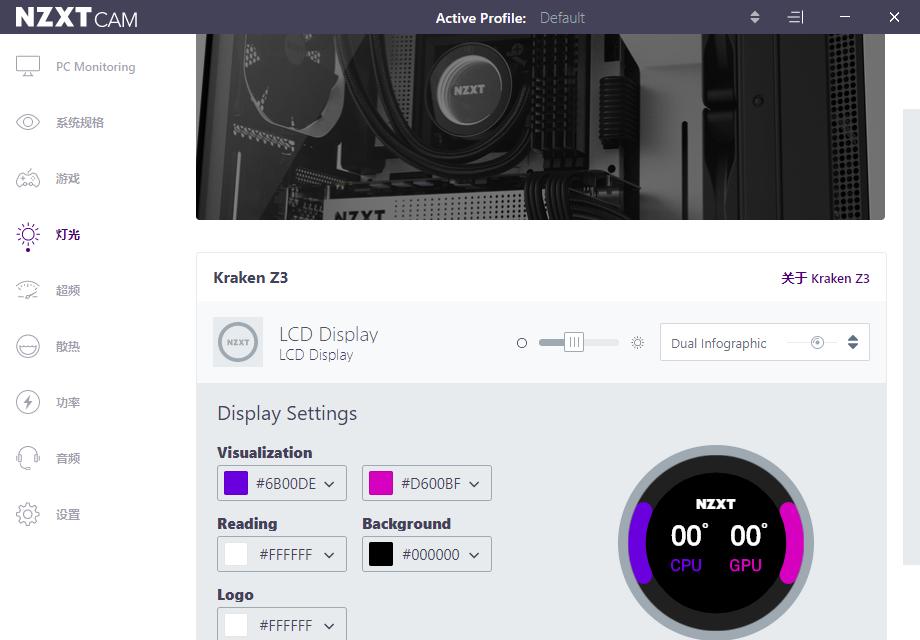920x640 pixels.
Task: Click the minimum brightness circle icon
Action: click(522, 343)
